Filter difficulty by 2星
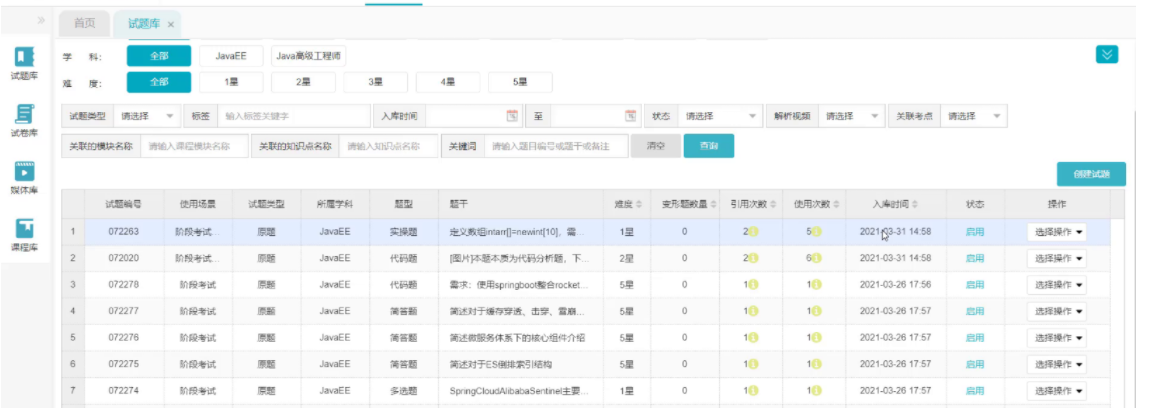 click(x=304, y=82)
